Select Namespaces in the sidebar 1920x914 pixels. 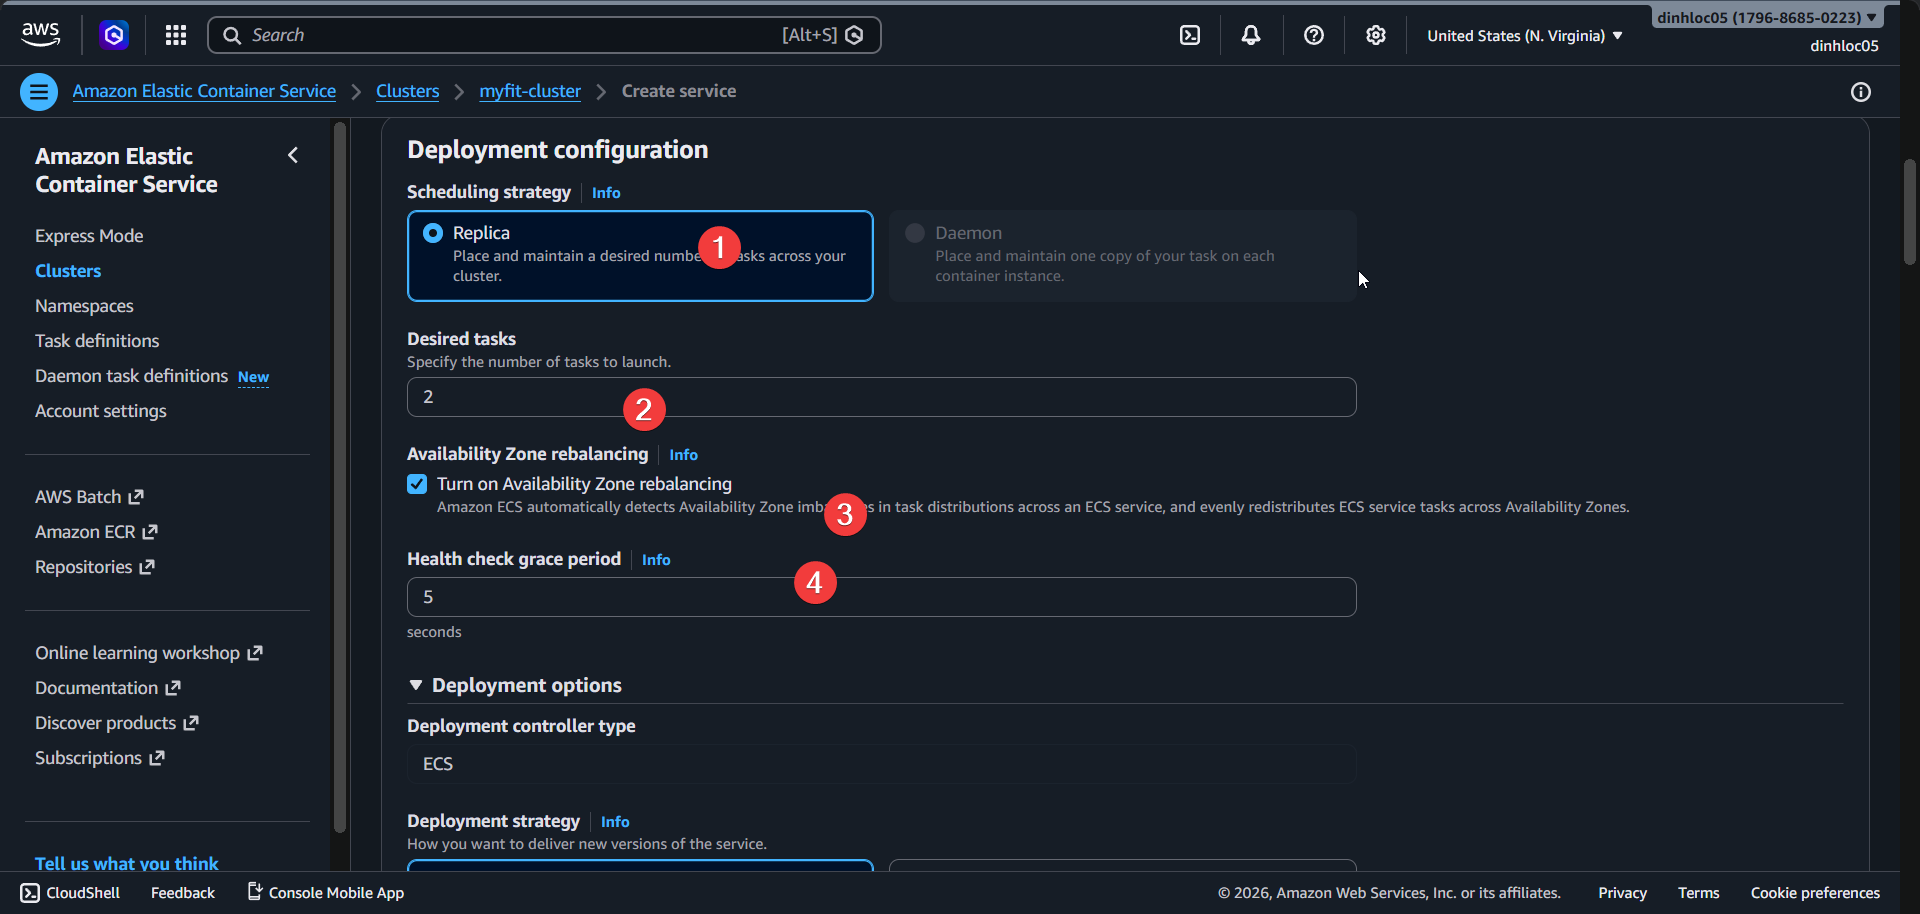coord(84,306)
